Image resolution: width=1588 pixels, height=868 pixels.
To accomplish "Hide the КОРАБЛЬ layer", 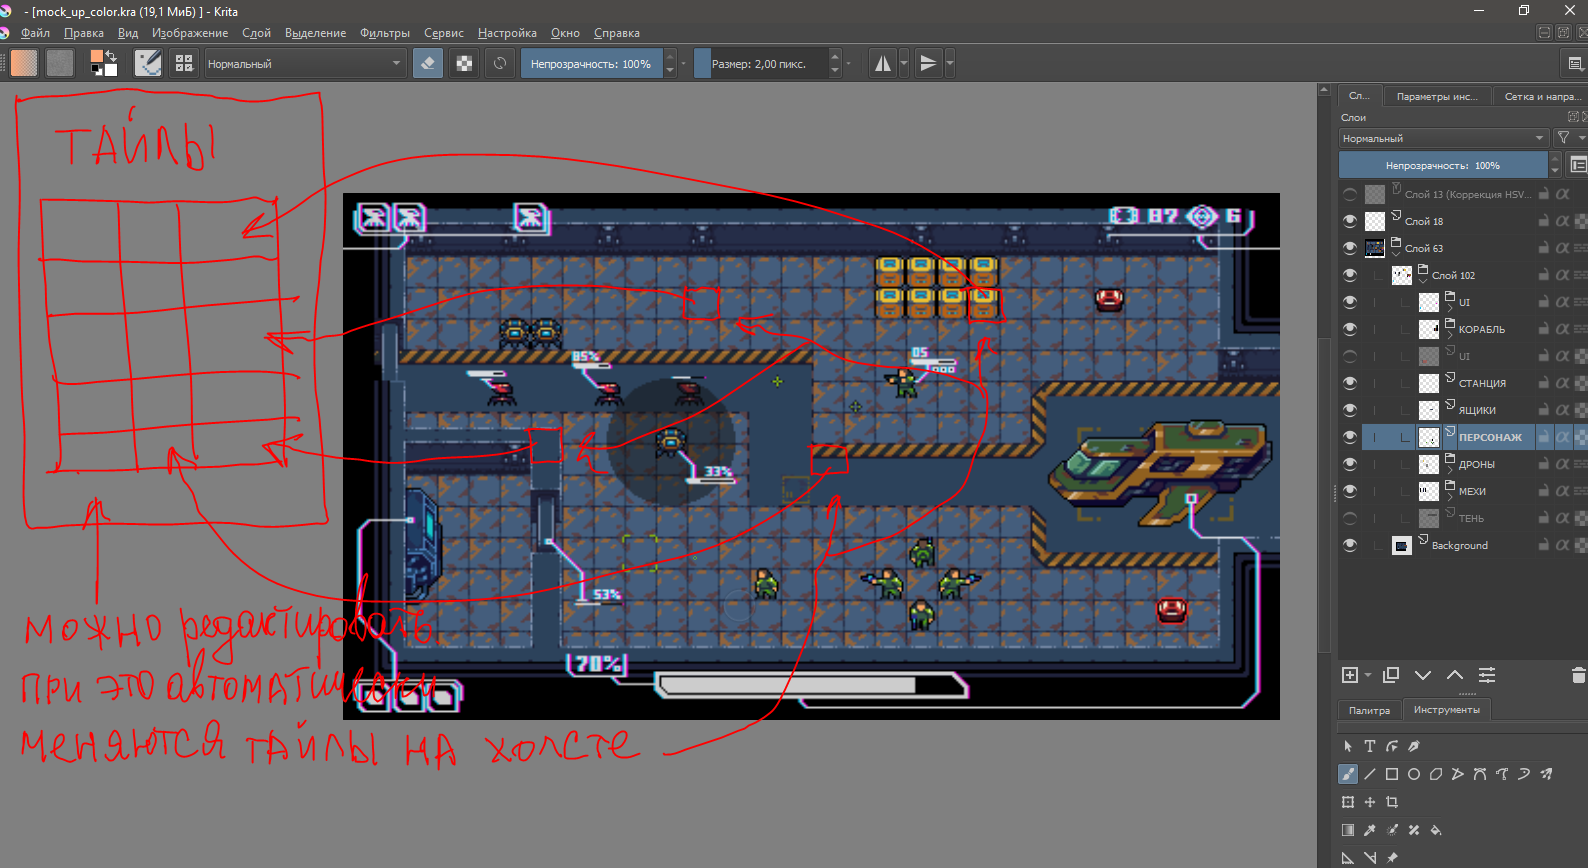I will pos(1350,329).
